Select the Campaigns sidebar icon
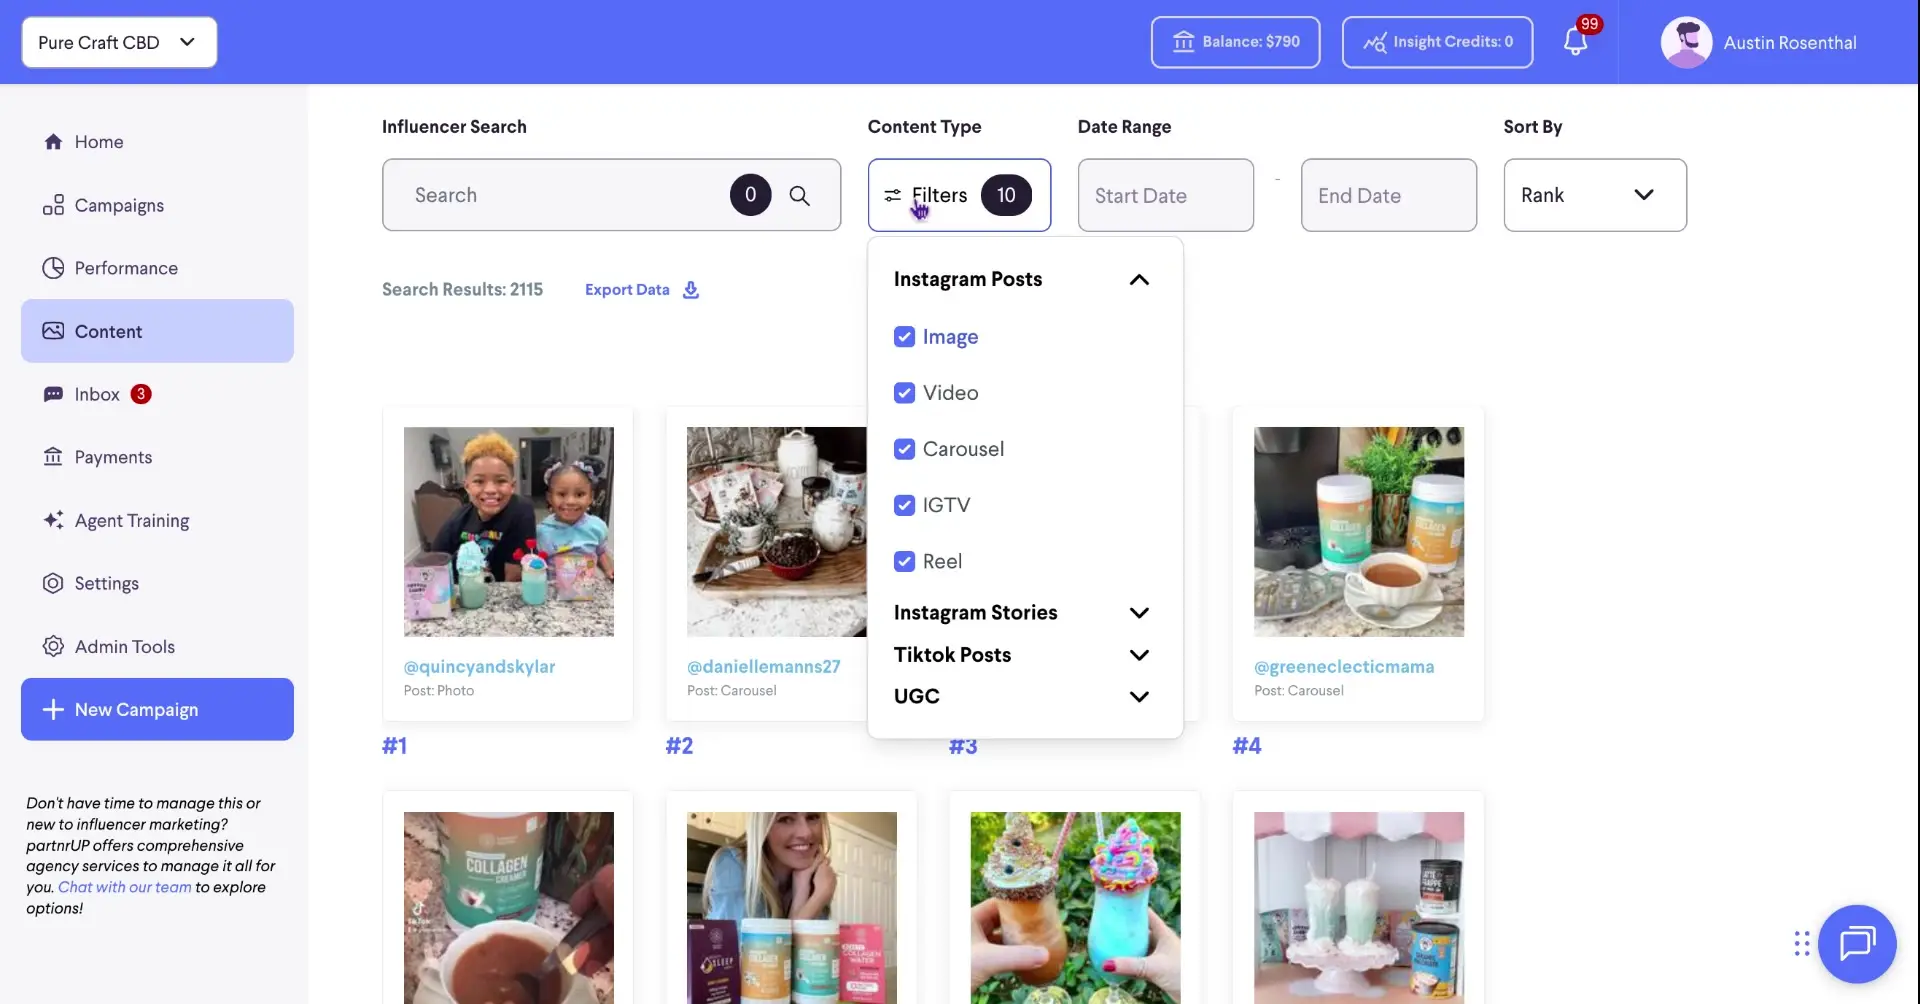Screen dimensions: 1920x1004 point(53,205)
